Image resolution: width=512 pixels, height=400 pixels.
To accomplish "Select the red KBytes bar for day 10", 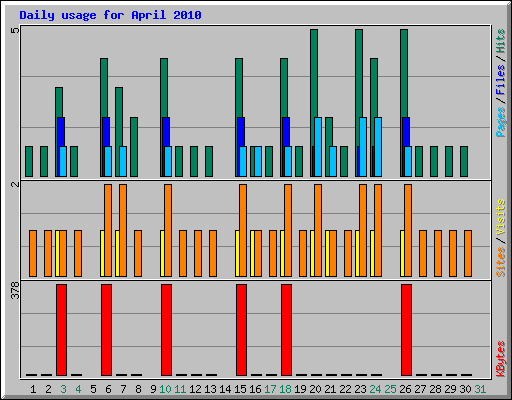I will pos(166,330).
